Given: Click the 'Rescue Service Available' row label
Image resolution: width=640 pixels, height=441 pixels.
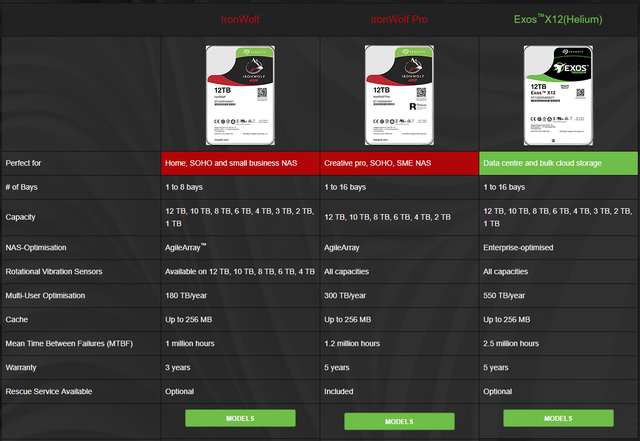Looking at the screenshot, I should click(x=49, y=392).
